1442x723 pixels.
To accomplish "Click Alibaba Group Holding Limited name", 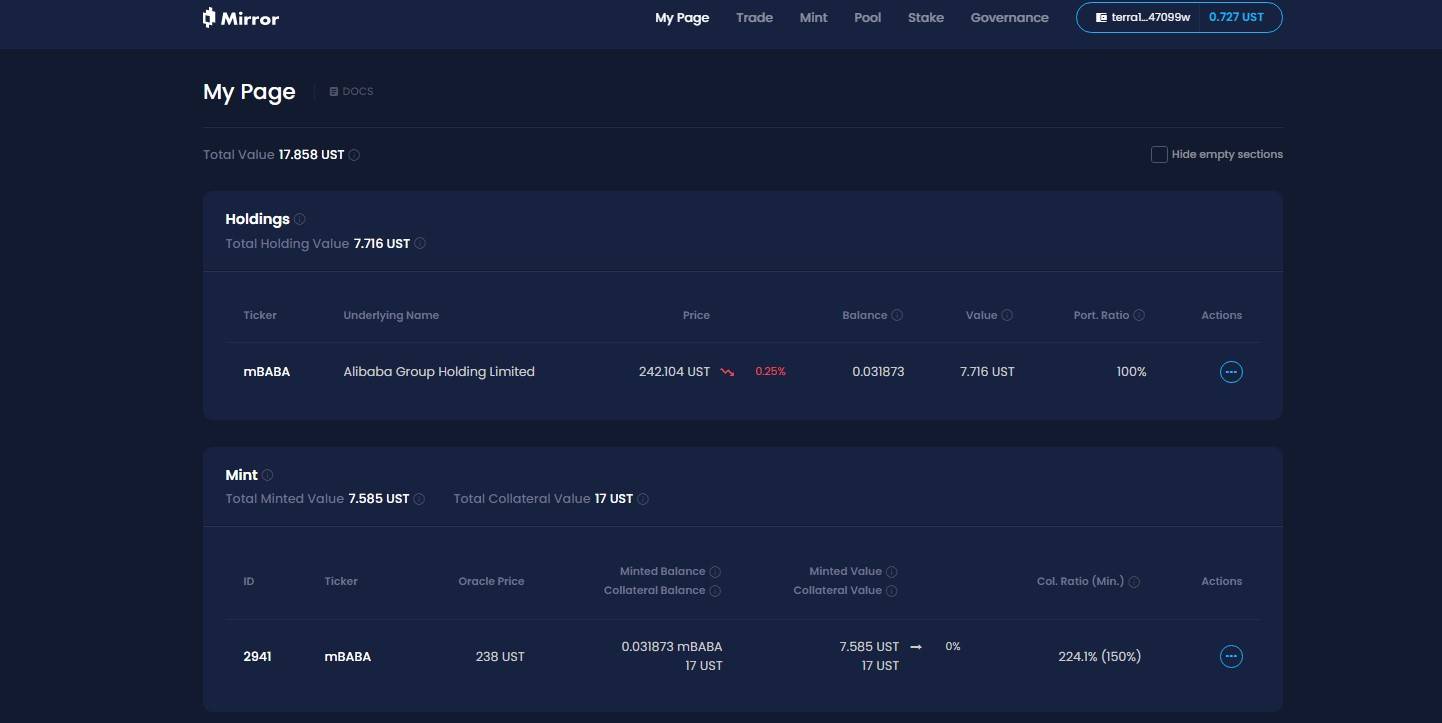I will point(439,372).
